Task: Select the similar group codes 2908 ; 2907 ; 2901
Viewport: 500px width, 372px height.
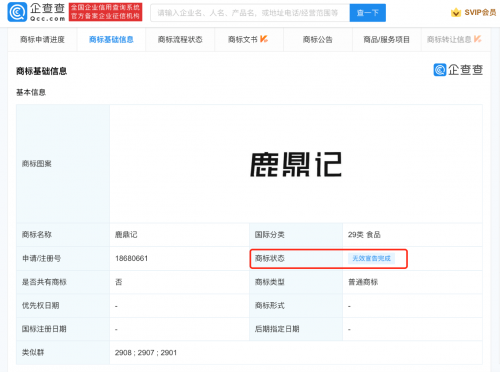Action: coord(146,353)
